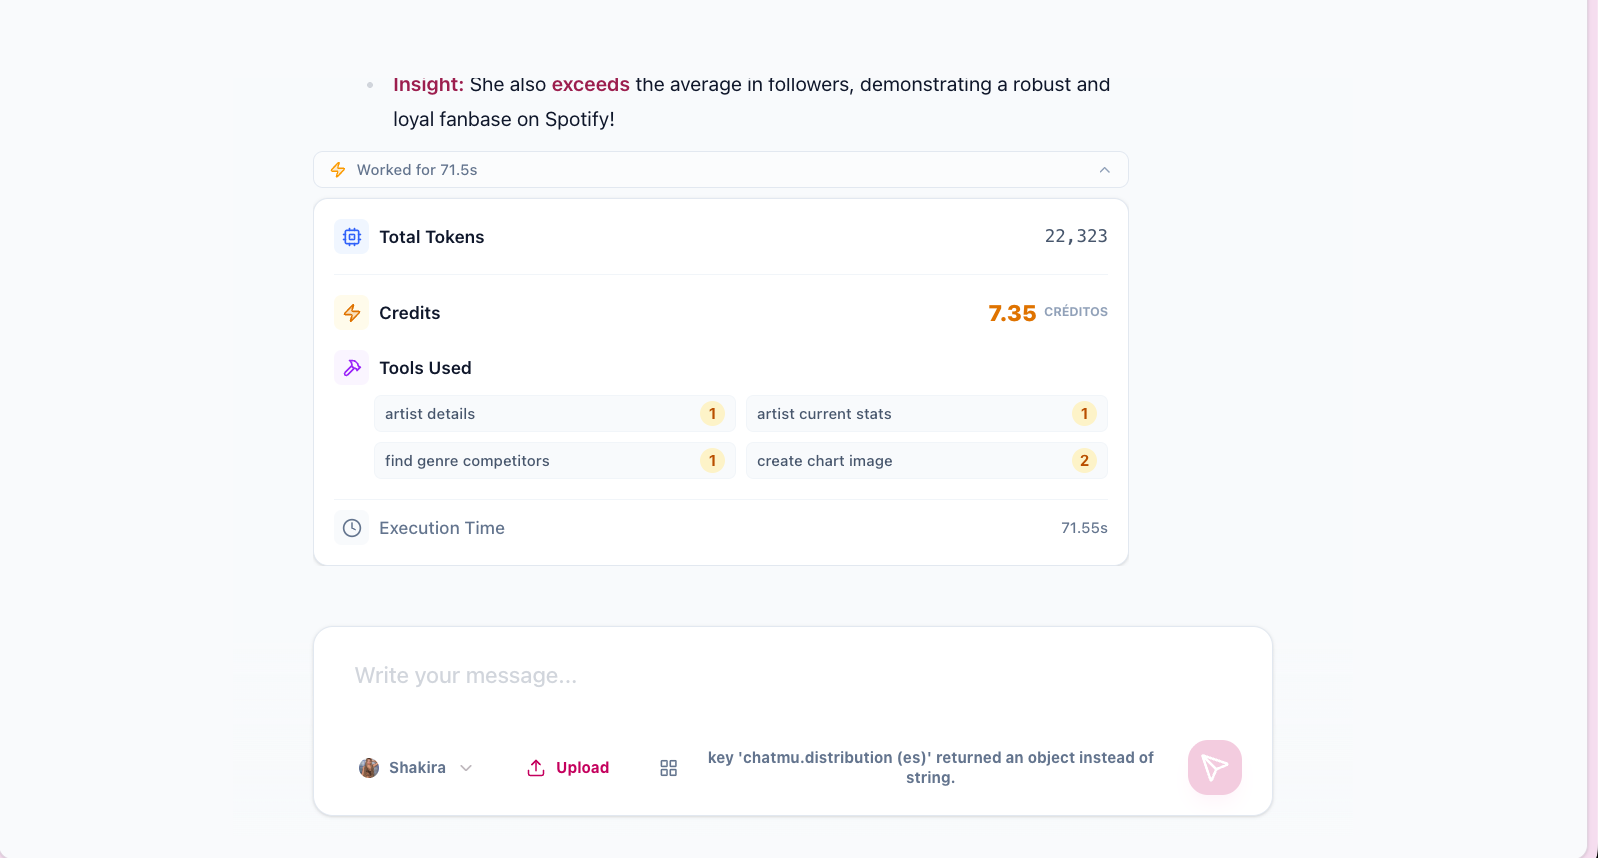Screen dimensions: 1598x858
Task: Click the Execution Time clock icon
Action: pos(351,527)
